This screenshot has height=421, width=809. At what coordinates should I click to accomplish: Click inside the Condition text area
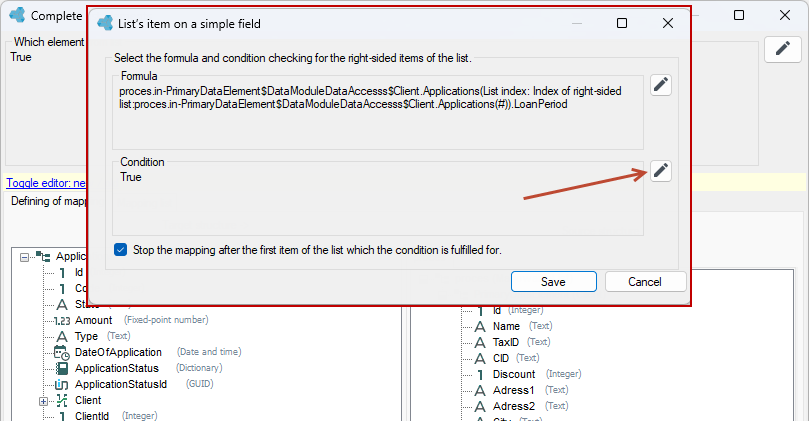378,200
